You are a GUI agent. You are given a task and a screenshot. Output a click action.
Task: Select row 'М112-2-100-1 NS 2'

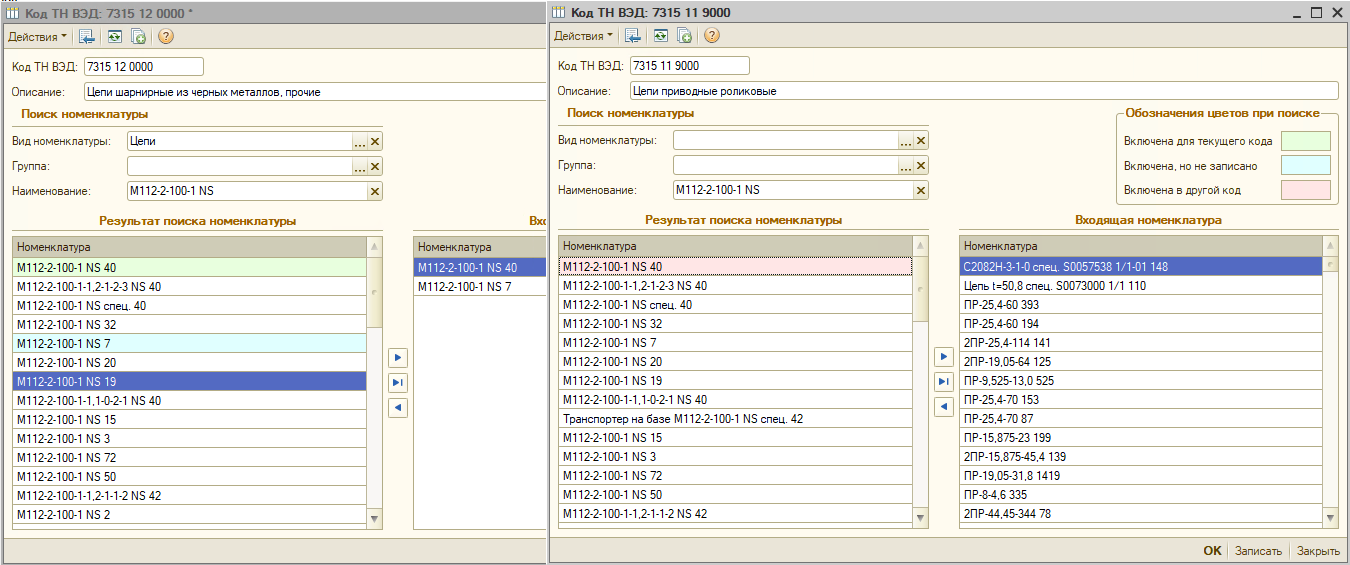point(190,514)
